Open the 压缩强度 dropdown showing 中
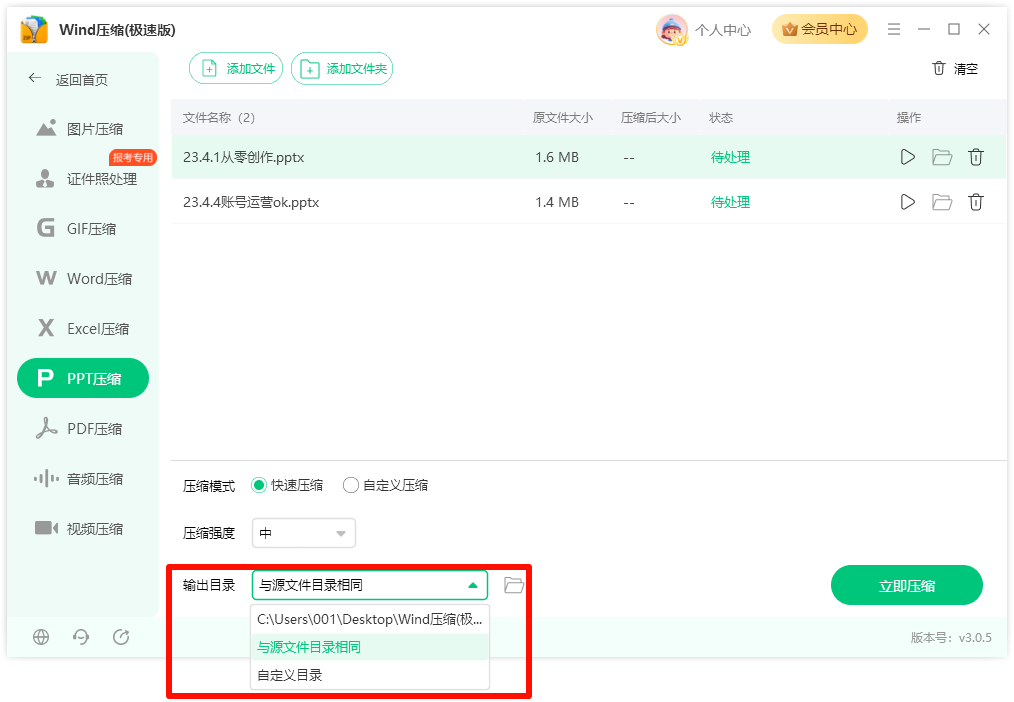The image size is (1014, 702). pos(303,533)
